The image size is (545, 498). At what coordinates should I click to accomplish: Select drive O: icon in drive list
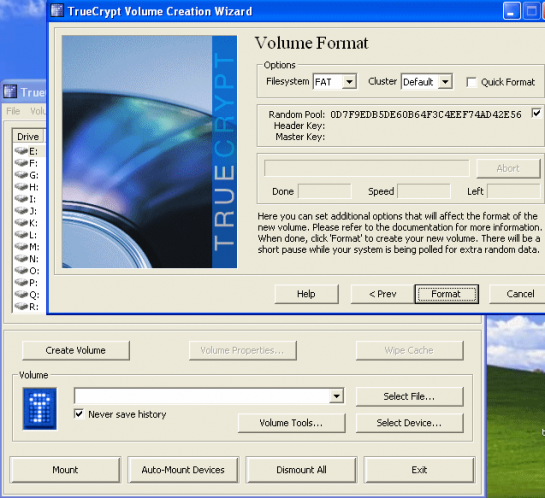[x=21, y=270]
